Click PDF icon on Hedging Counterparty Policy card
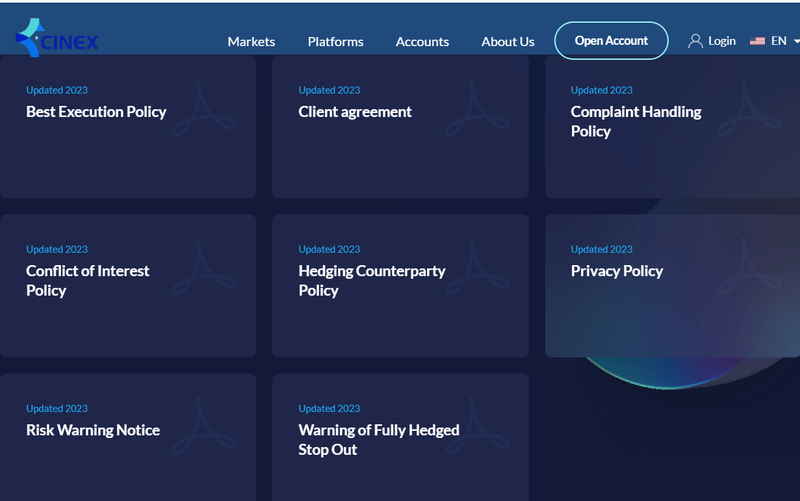 477,266
